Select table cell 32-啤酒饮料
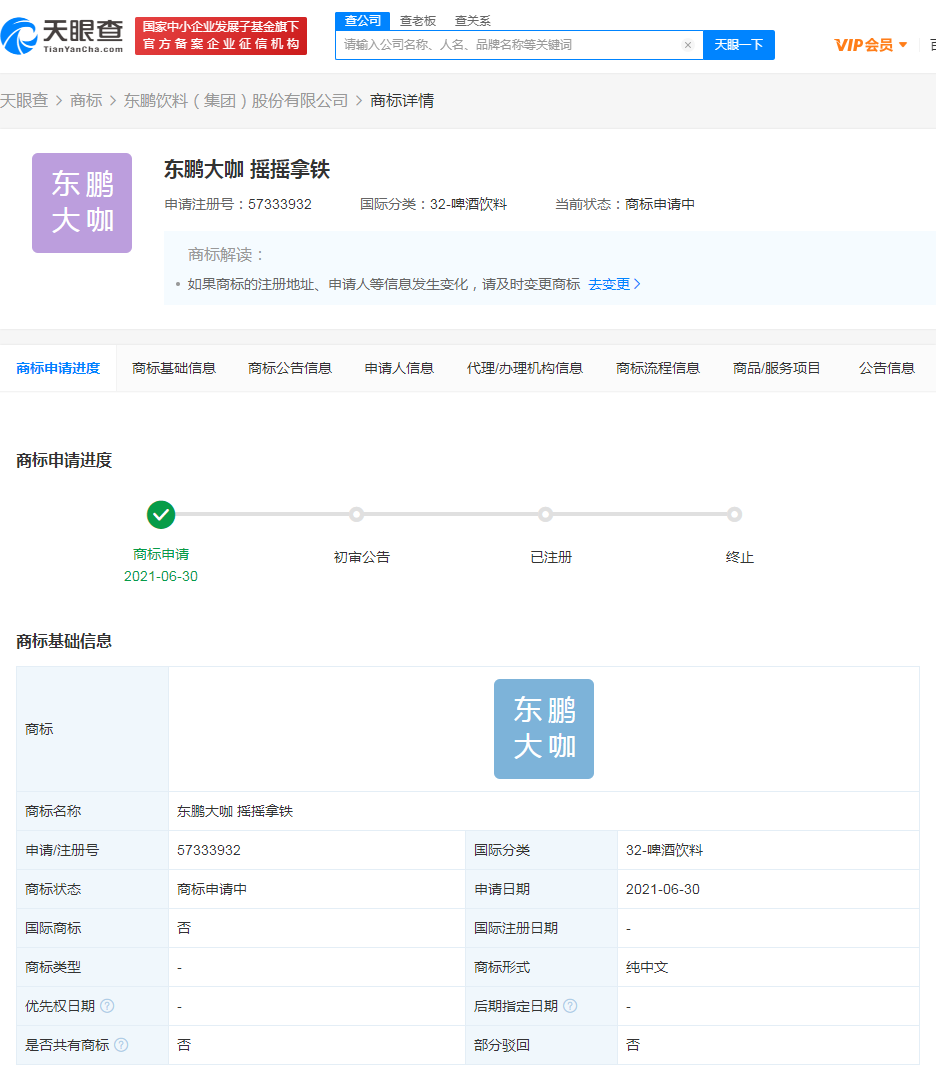Viewport: 936px width, 1079px height. coord(664,851)
